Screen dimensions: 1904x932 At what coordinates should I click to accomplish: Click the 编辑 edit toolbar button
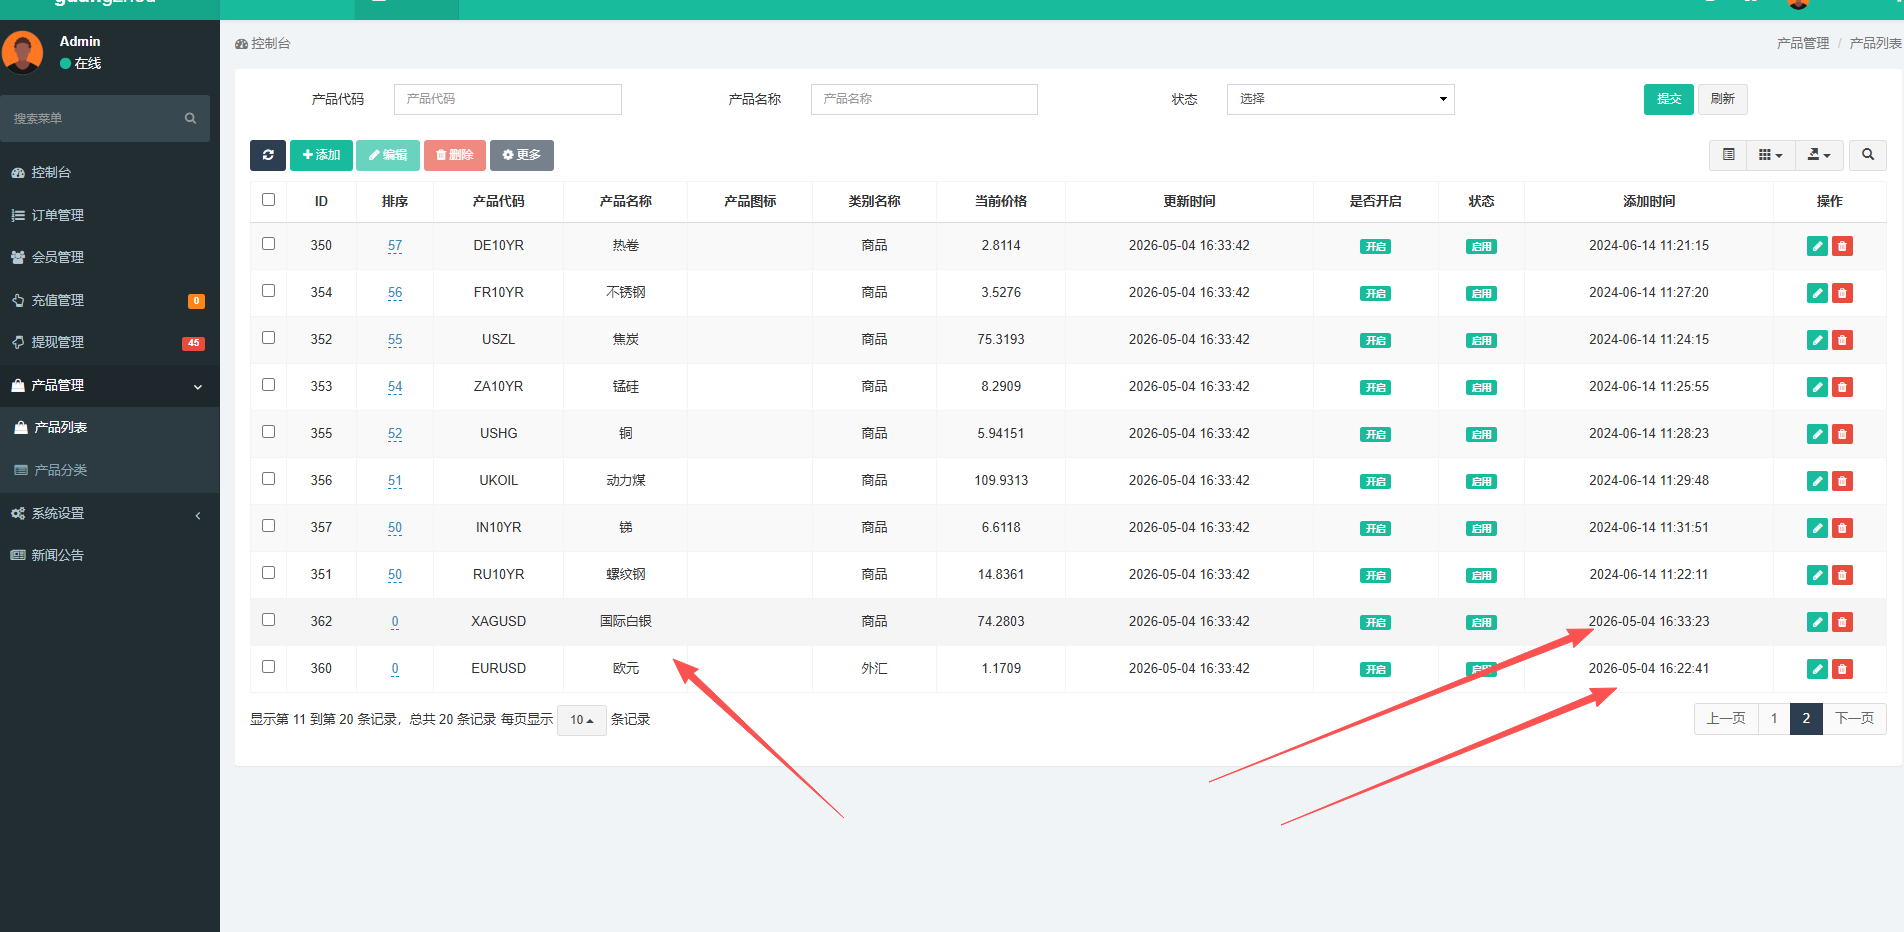pyautogui.click(x=388, y=155)
